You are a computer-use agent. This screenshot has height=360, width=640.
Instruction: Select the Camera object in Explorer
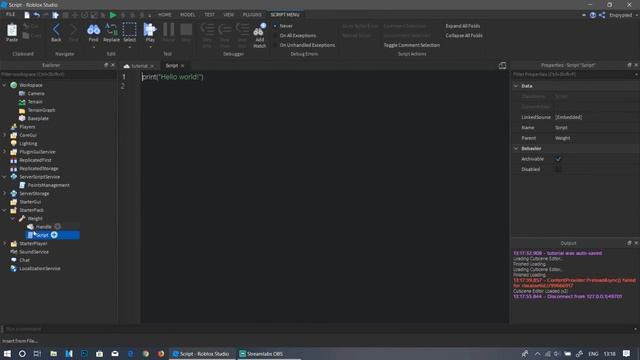point(36,93)
